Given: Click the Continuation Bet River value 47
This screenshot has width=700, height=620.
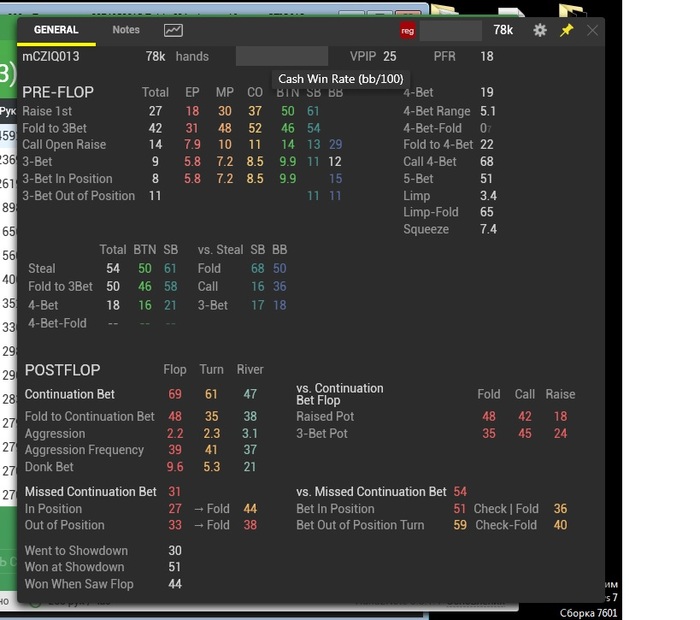Looking at the screenshot, I should 250,394.
